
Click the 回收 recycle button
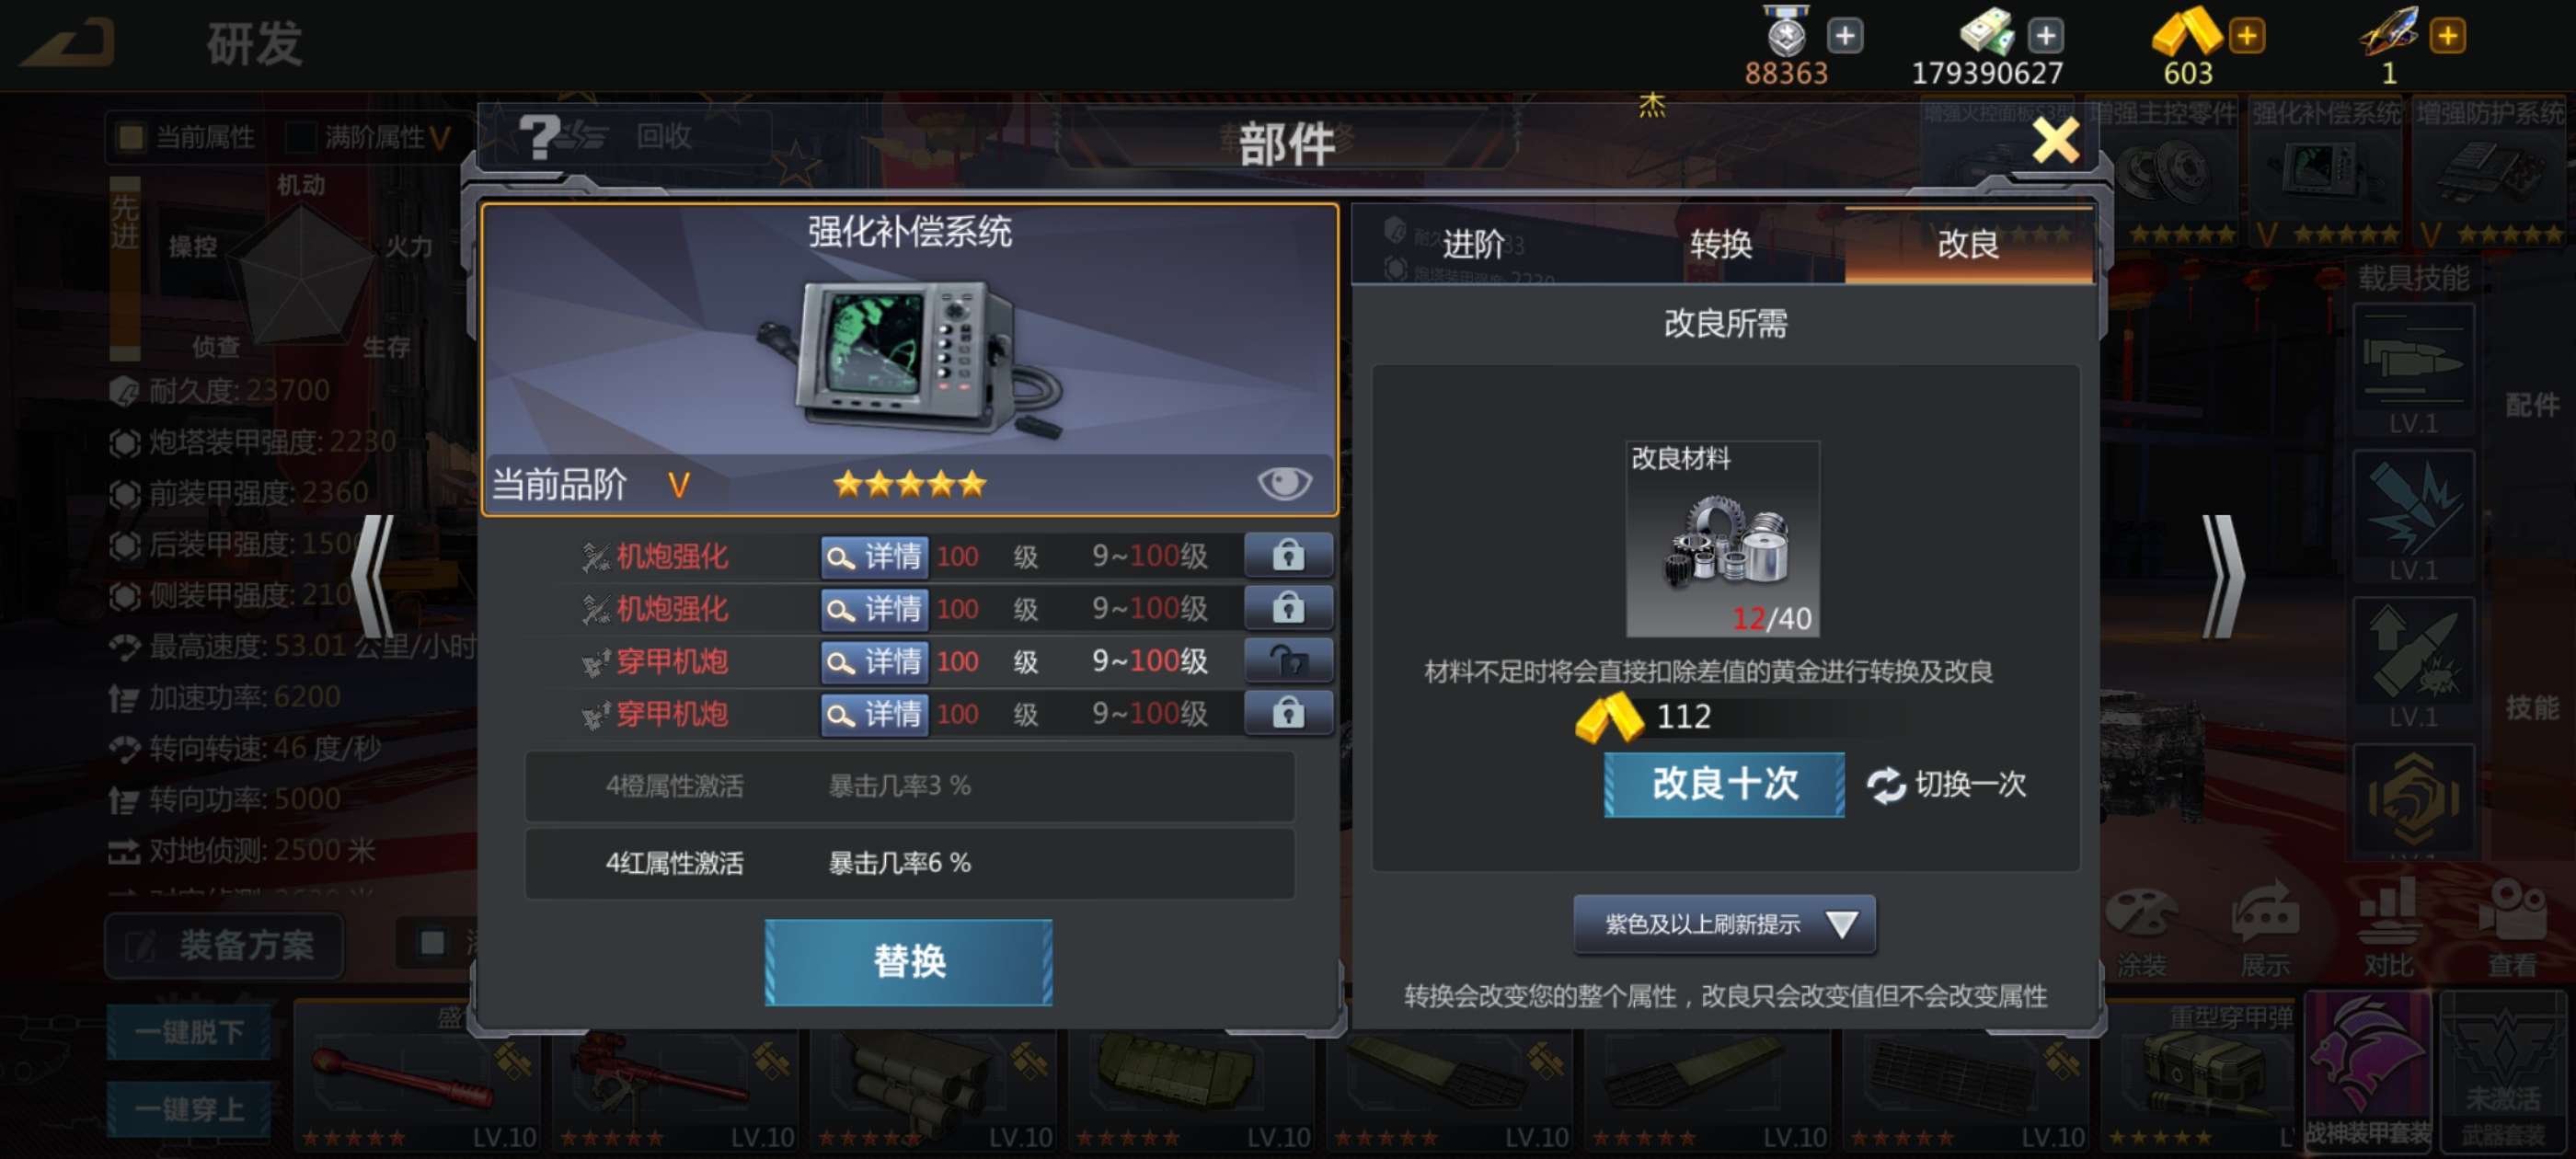[664, 137]
